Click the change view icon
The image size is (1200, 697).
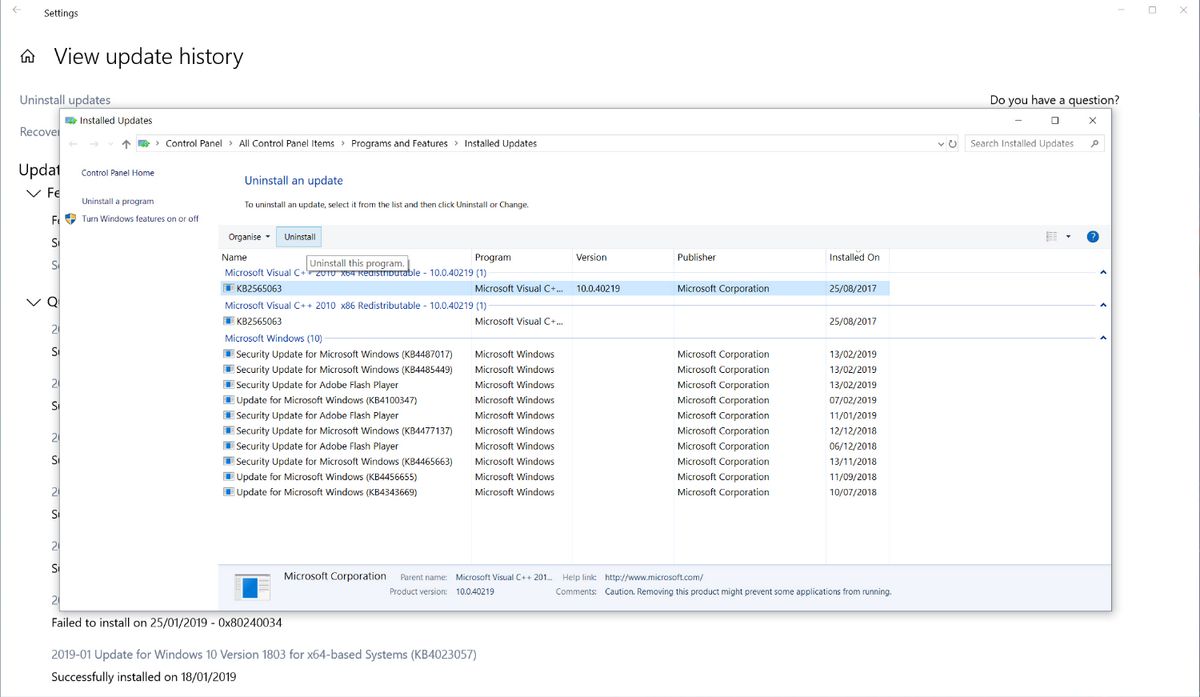(1051, 237)
